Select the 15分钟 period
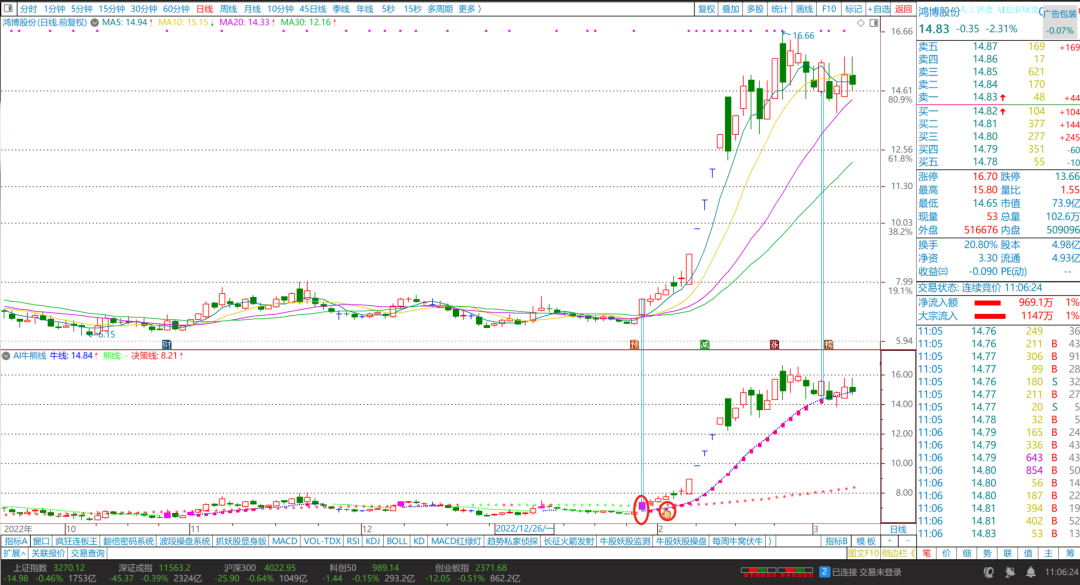1080x585 pixels. pos(112,9)
